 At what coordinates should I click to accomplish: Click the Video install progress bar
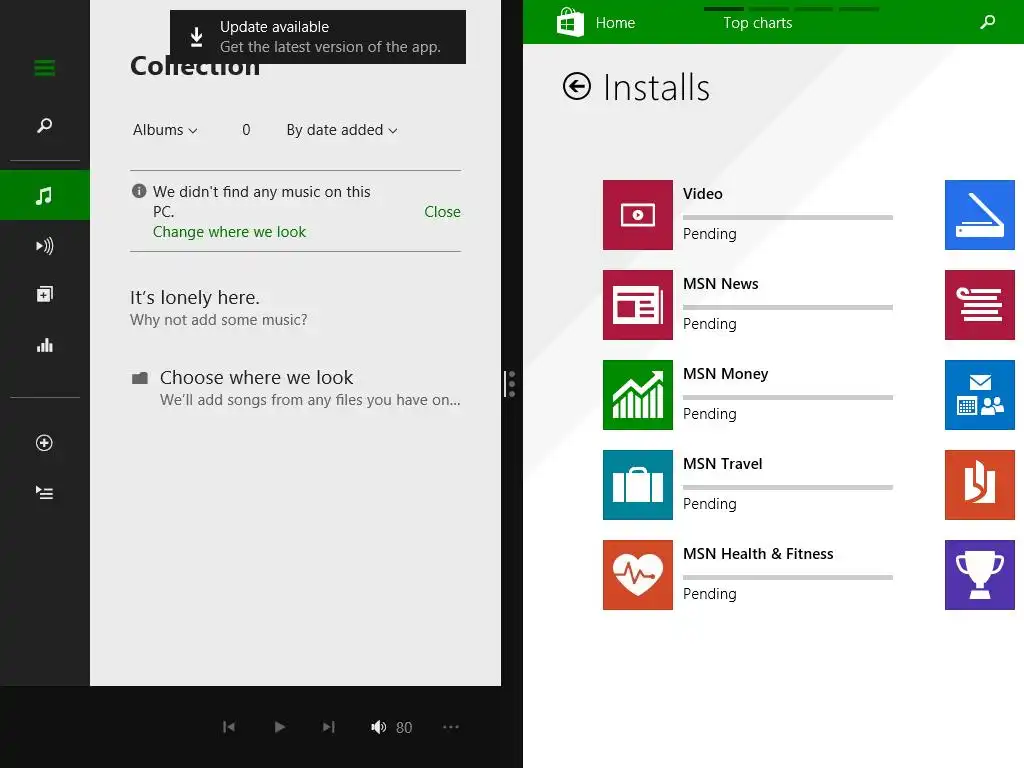tap(788, 217)
